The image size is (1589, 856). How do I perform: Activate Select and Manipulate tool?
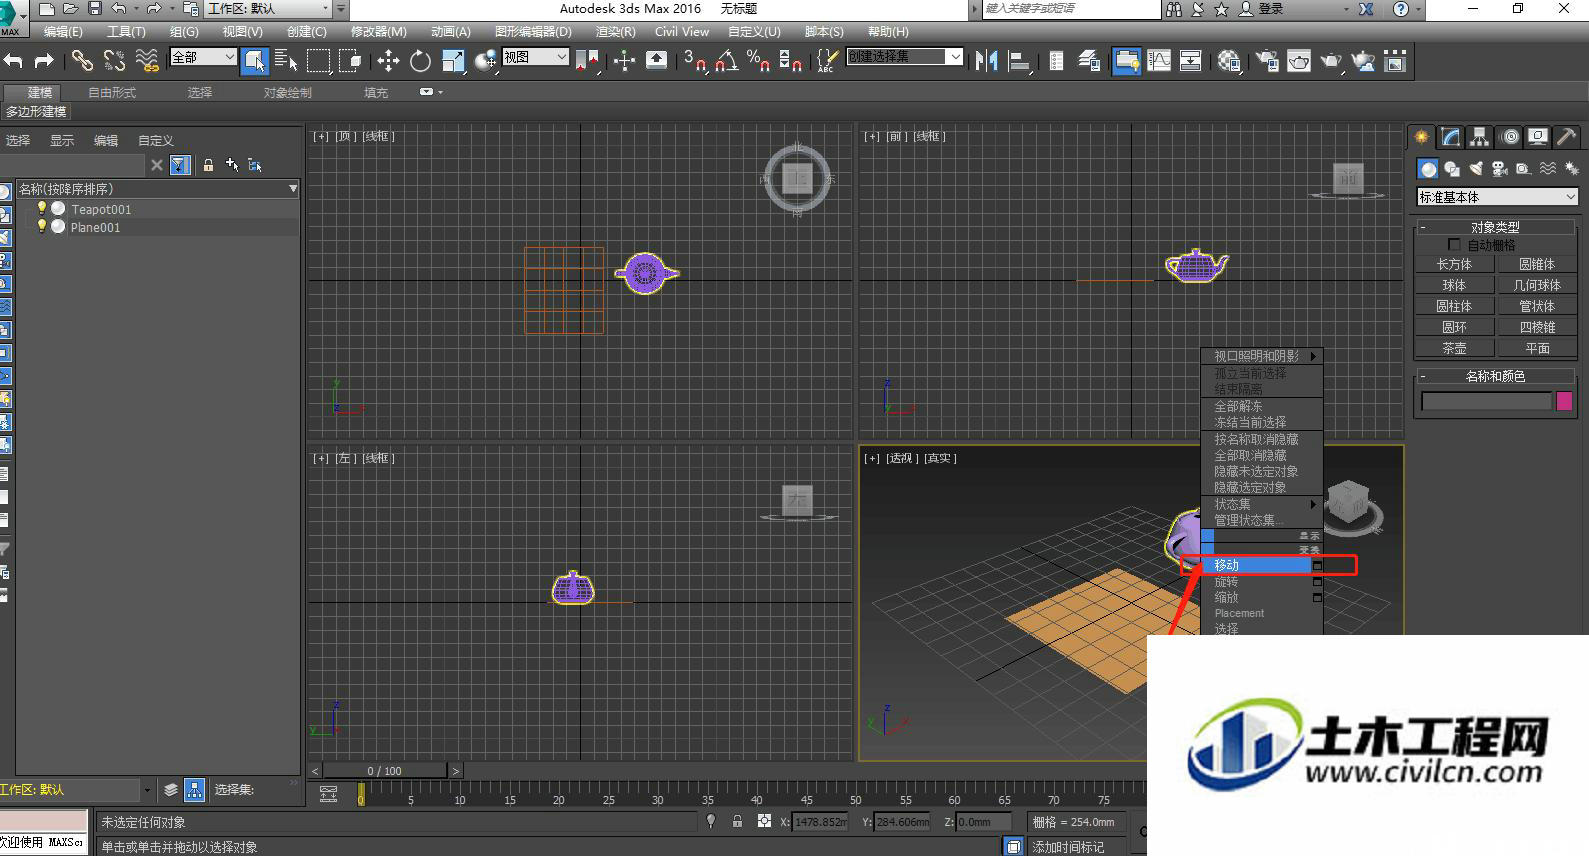click(x=624, y=61)
